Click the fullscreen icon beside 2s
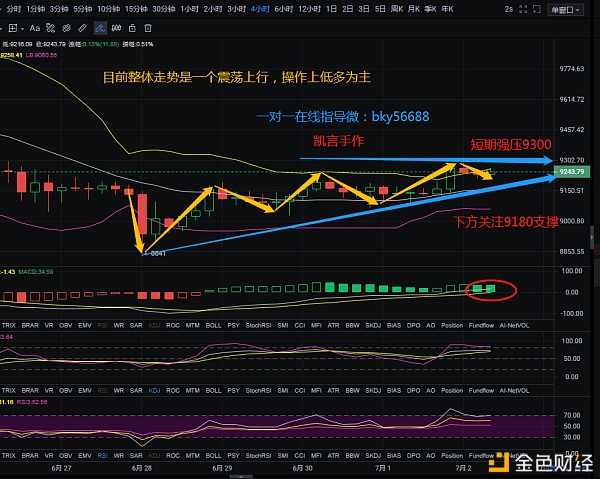Image resolution: width=600 pixels, height=479 pixels. point(529,9)
